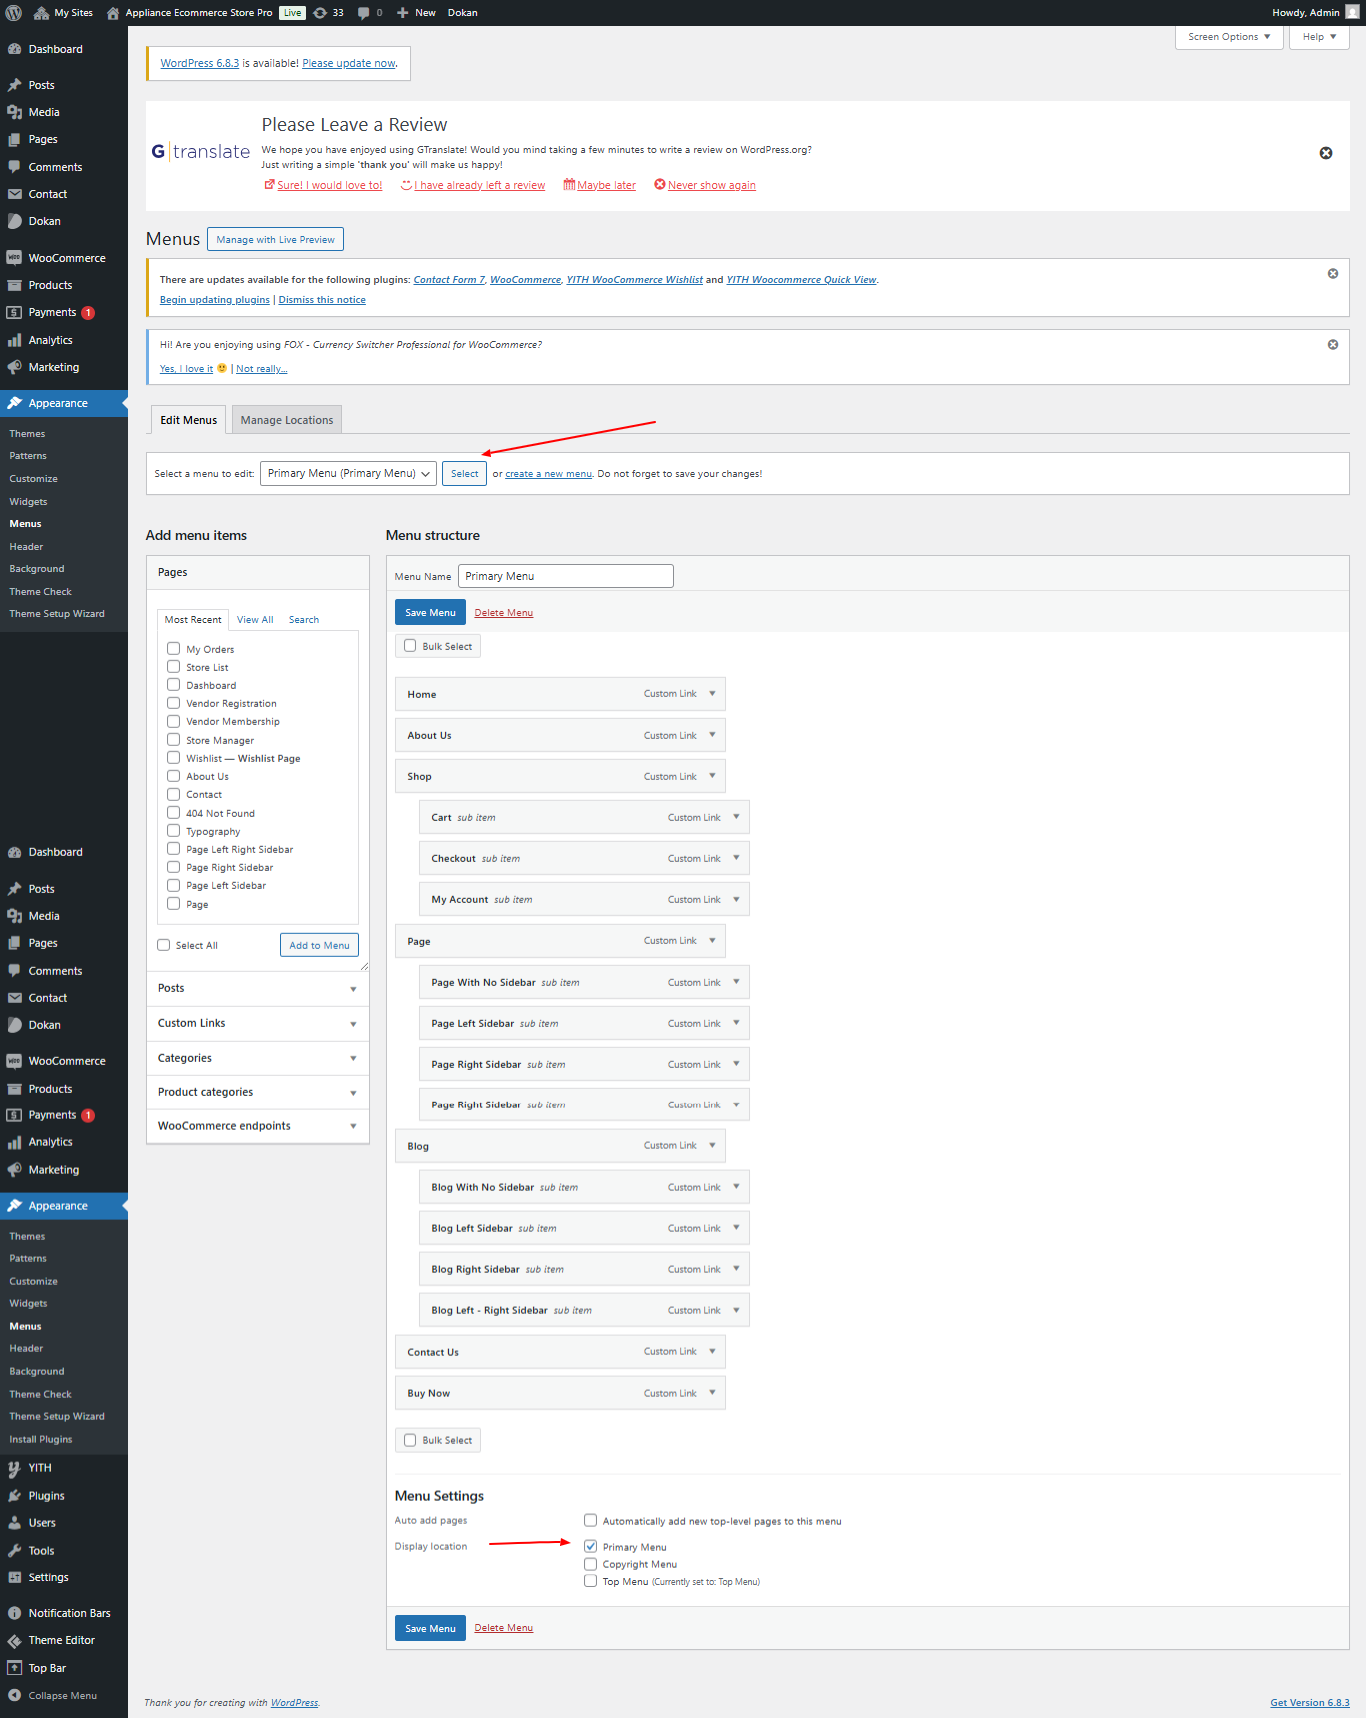Image resolution: width=1366 pixels, height=1720 pixels.
Task: Expand the Home menu item settings
Action: tap(712, 694)
